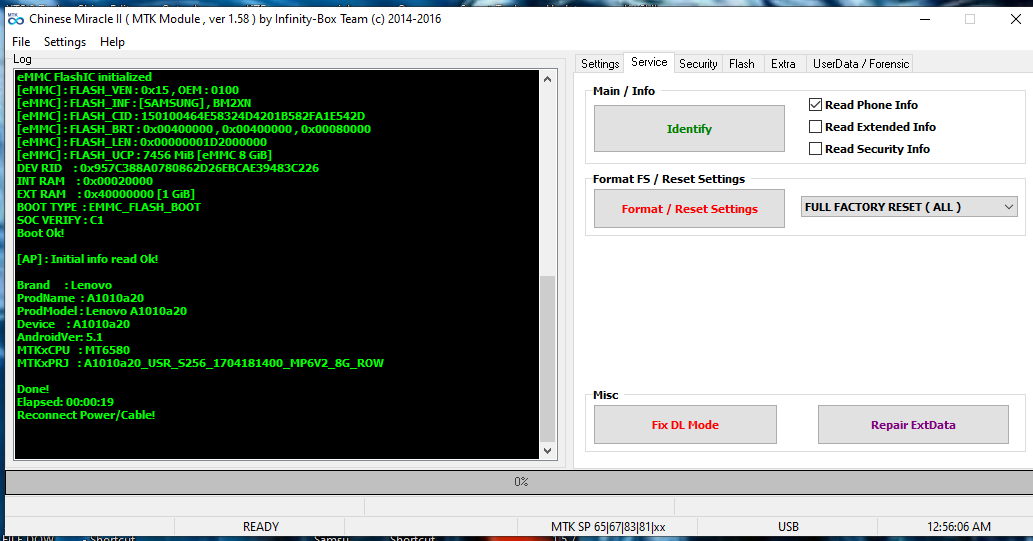
Task: Open the Settings menu
Action: 65,42
